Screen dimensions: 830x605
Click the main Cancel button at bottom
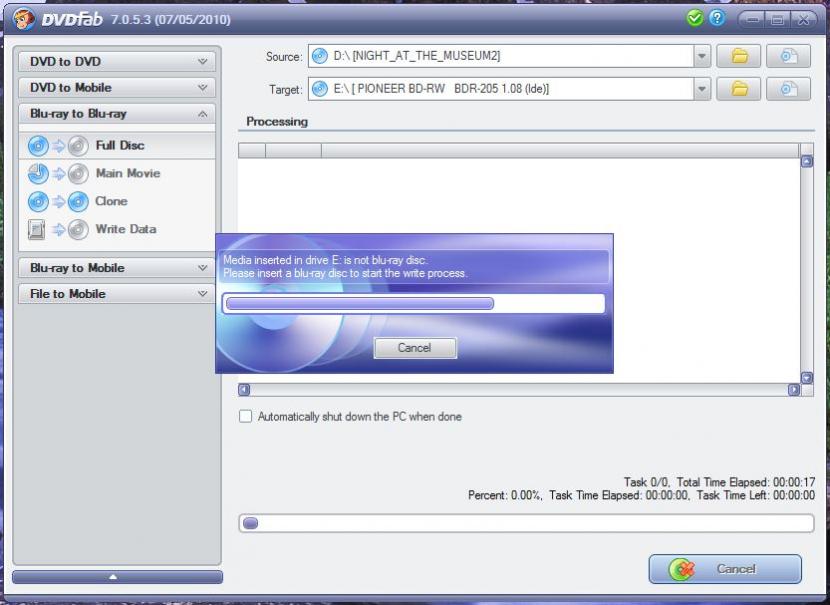tap(725, 569)
